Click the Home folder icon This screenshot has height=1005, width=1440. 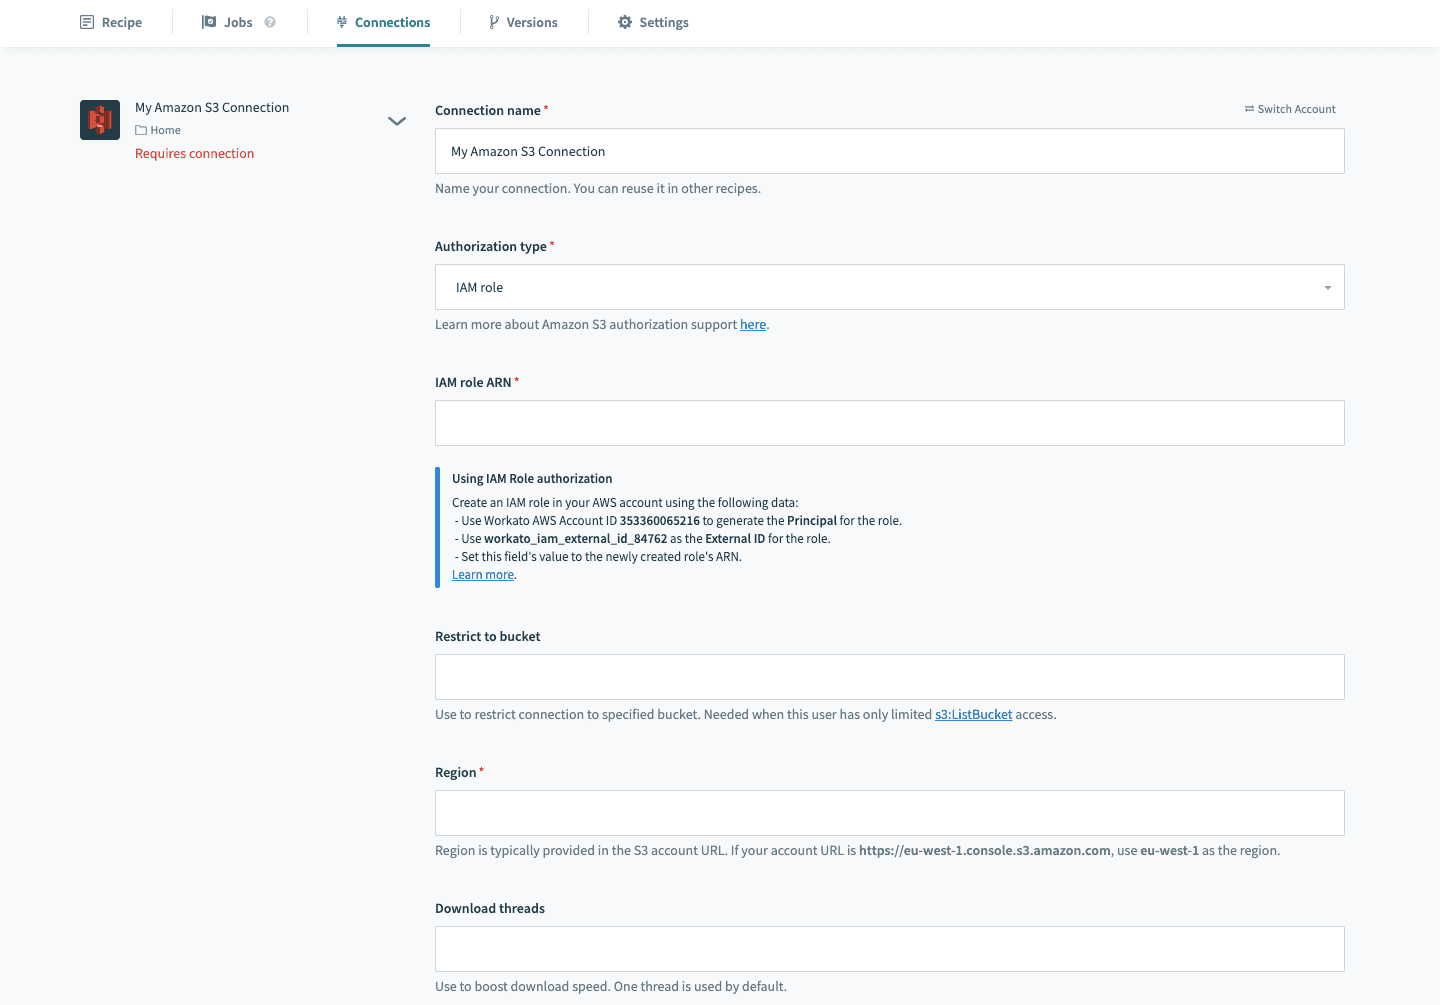[x=141, y=130]
